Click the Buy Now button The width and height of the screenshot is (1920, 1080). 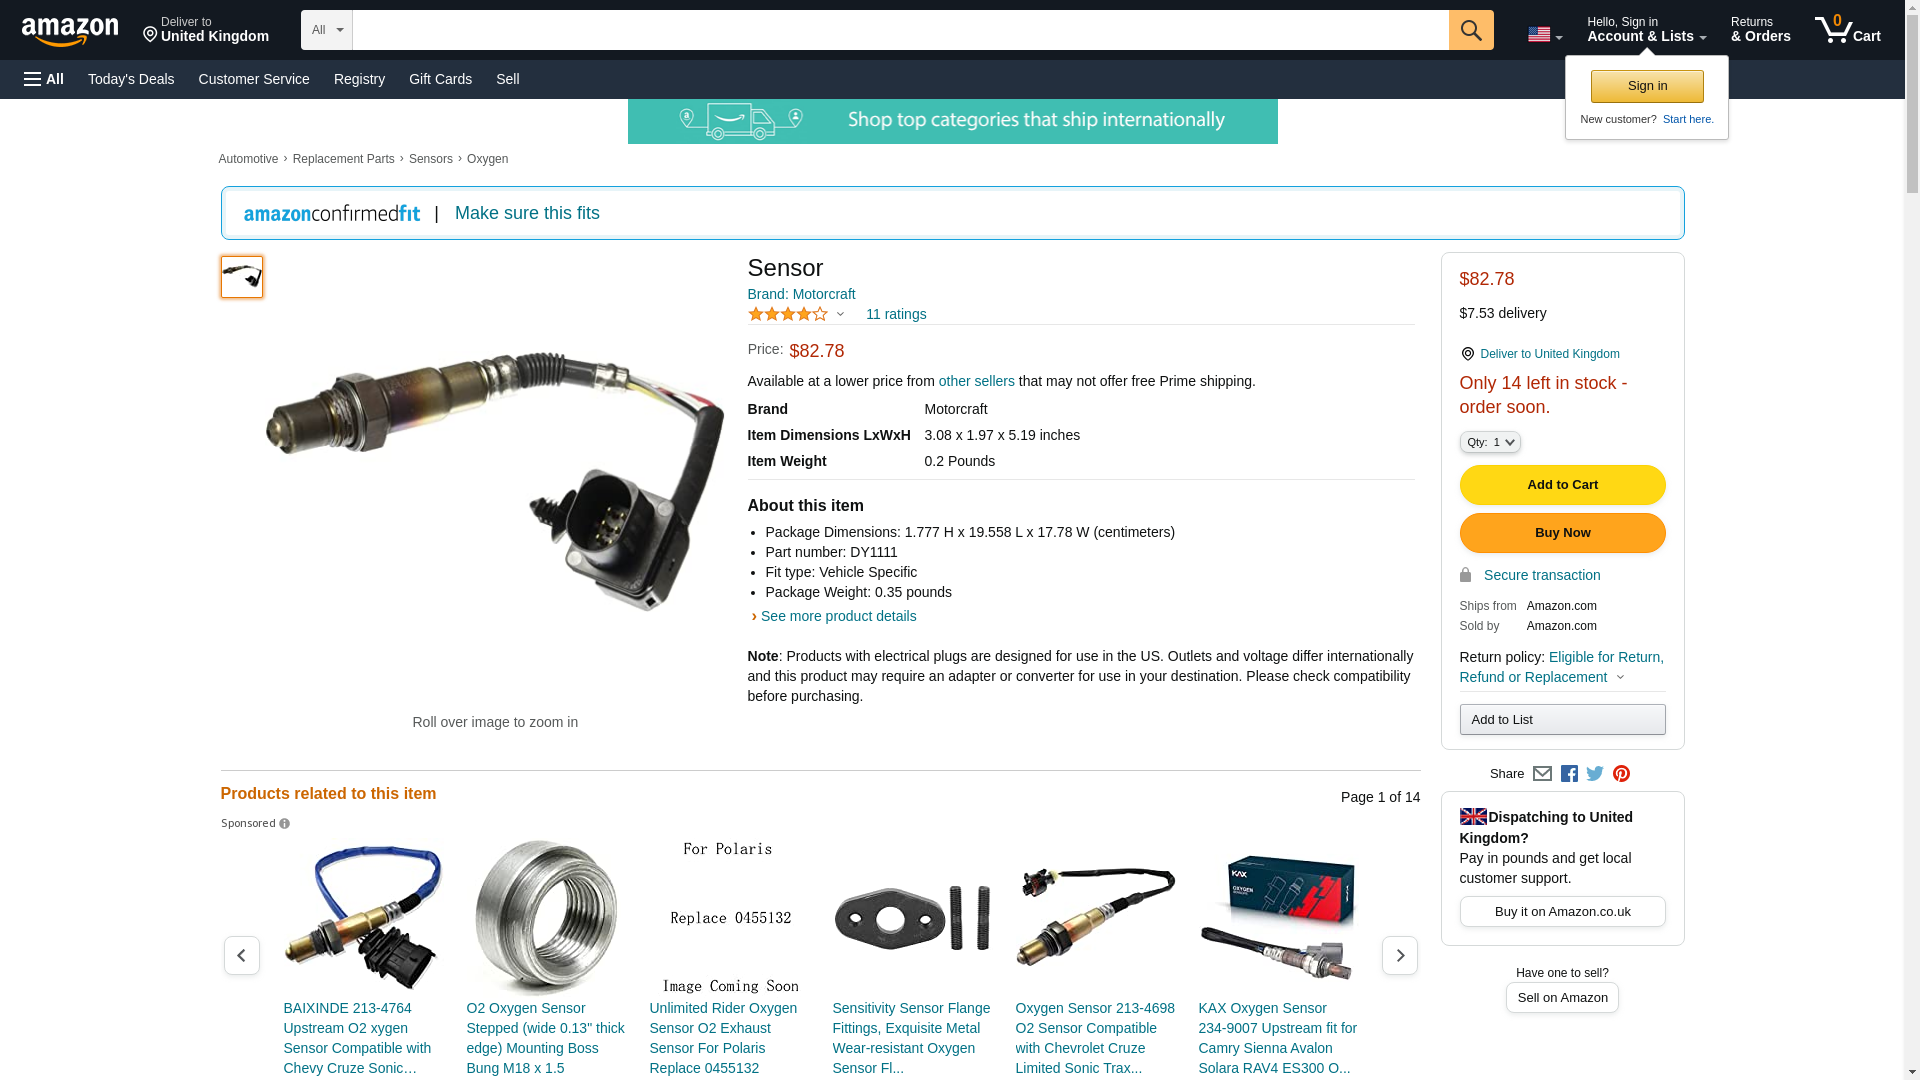pos(1562,533)
